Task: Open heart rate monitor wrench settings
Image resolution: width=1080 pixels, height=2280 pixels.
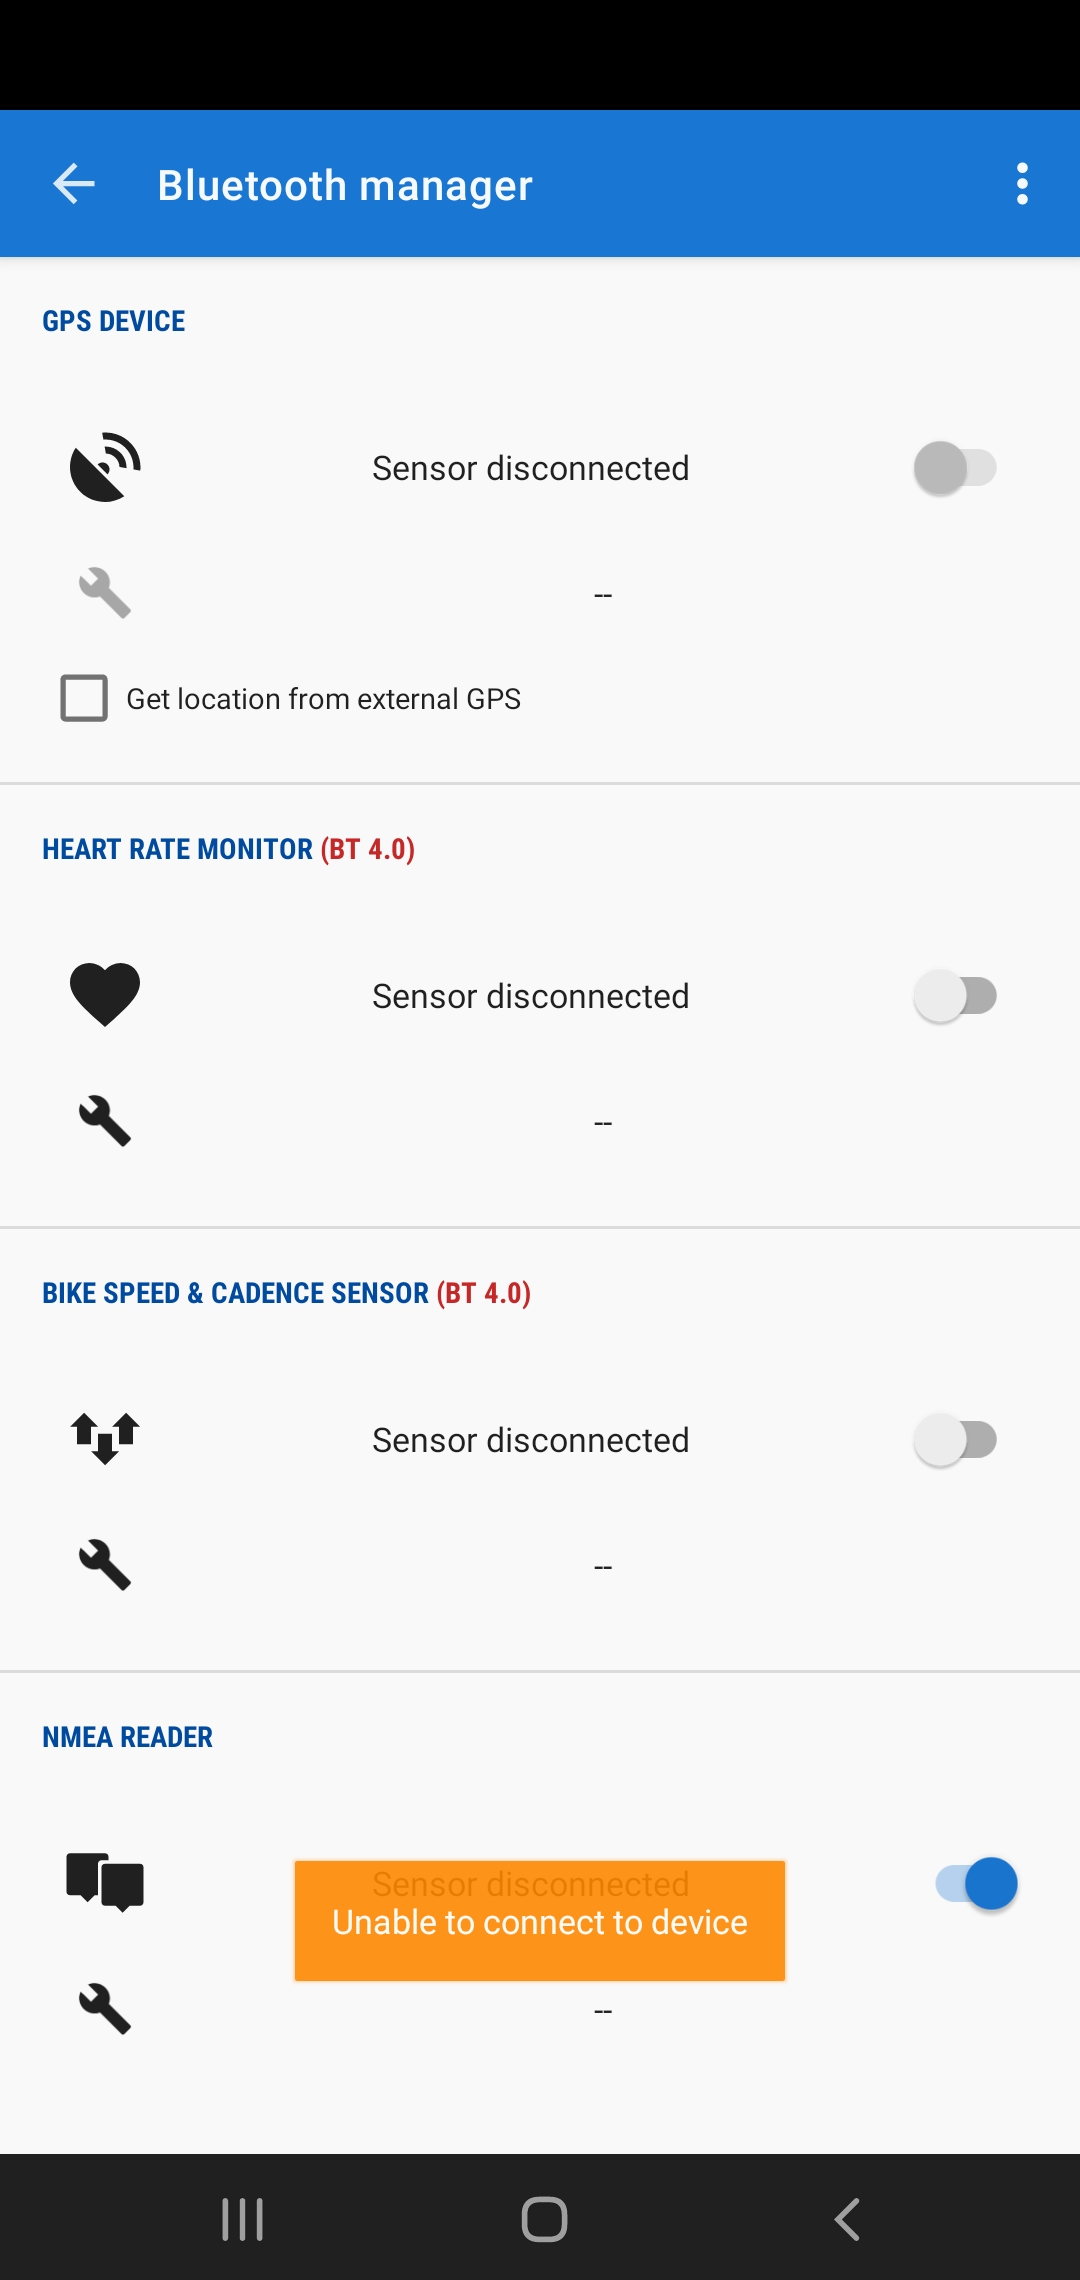Action: click(105, 1121)
